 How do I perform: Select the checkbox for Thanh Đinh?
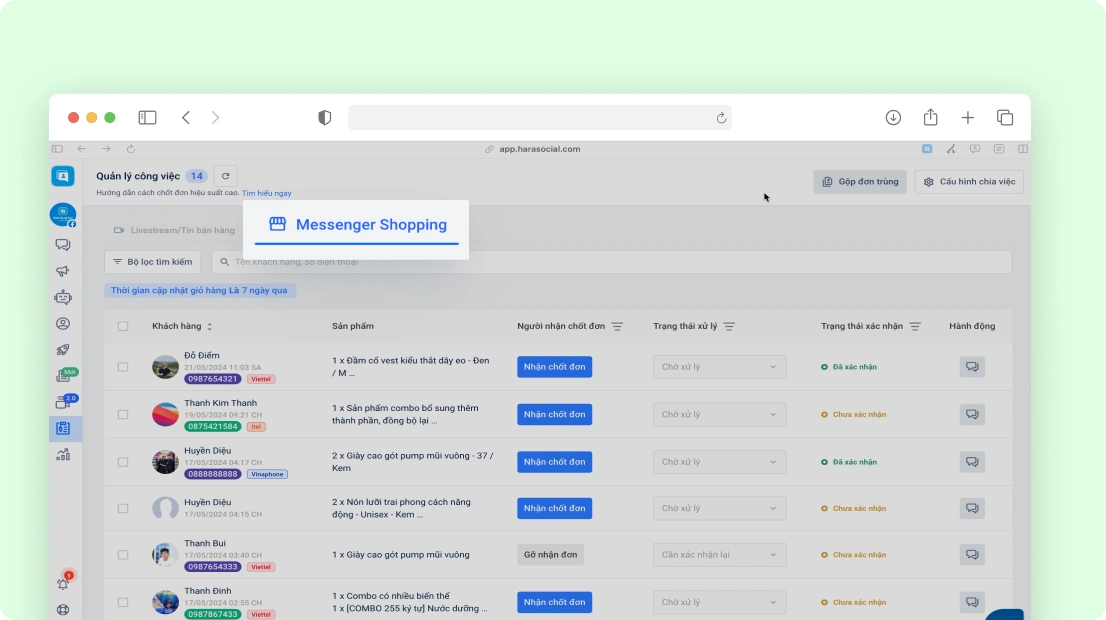coord(123,602)
